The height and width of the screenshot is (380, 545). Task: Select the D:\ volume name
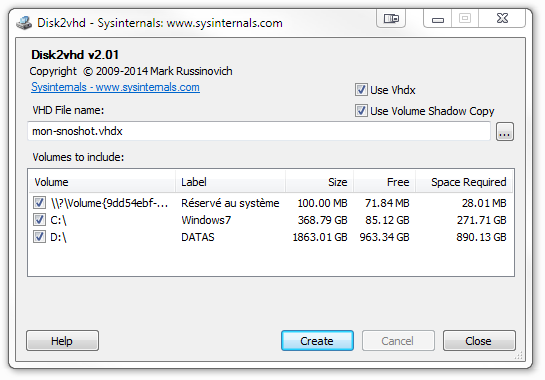[x=58, y=237]
